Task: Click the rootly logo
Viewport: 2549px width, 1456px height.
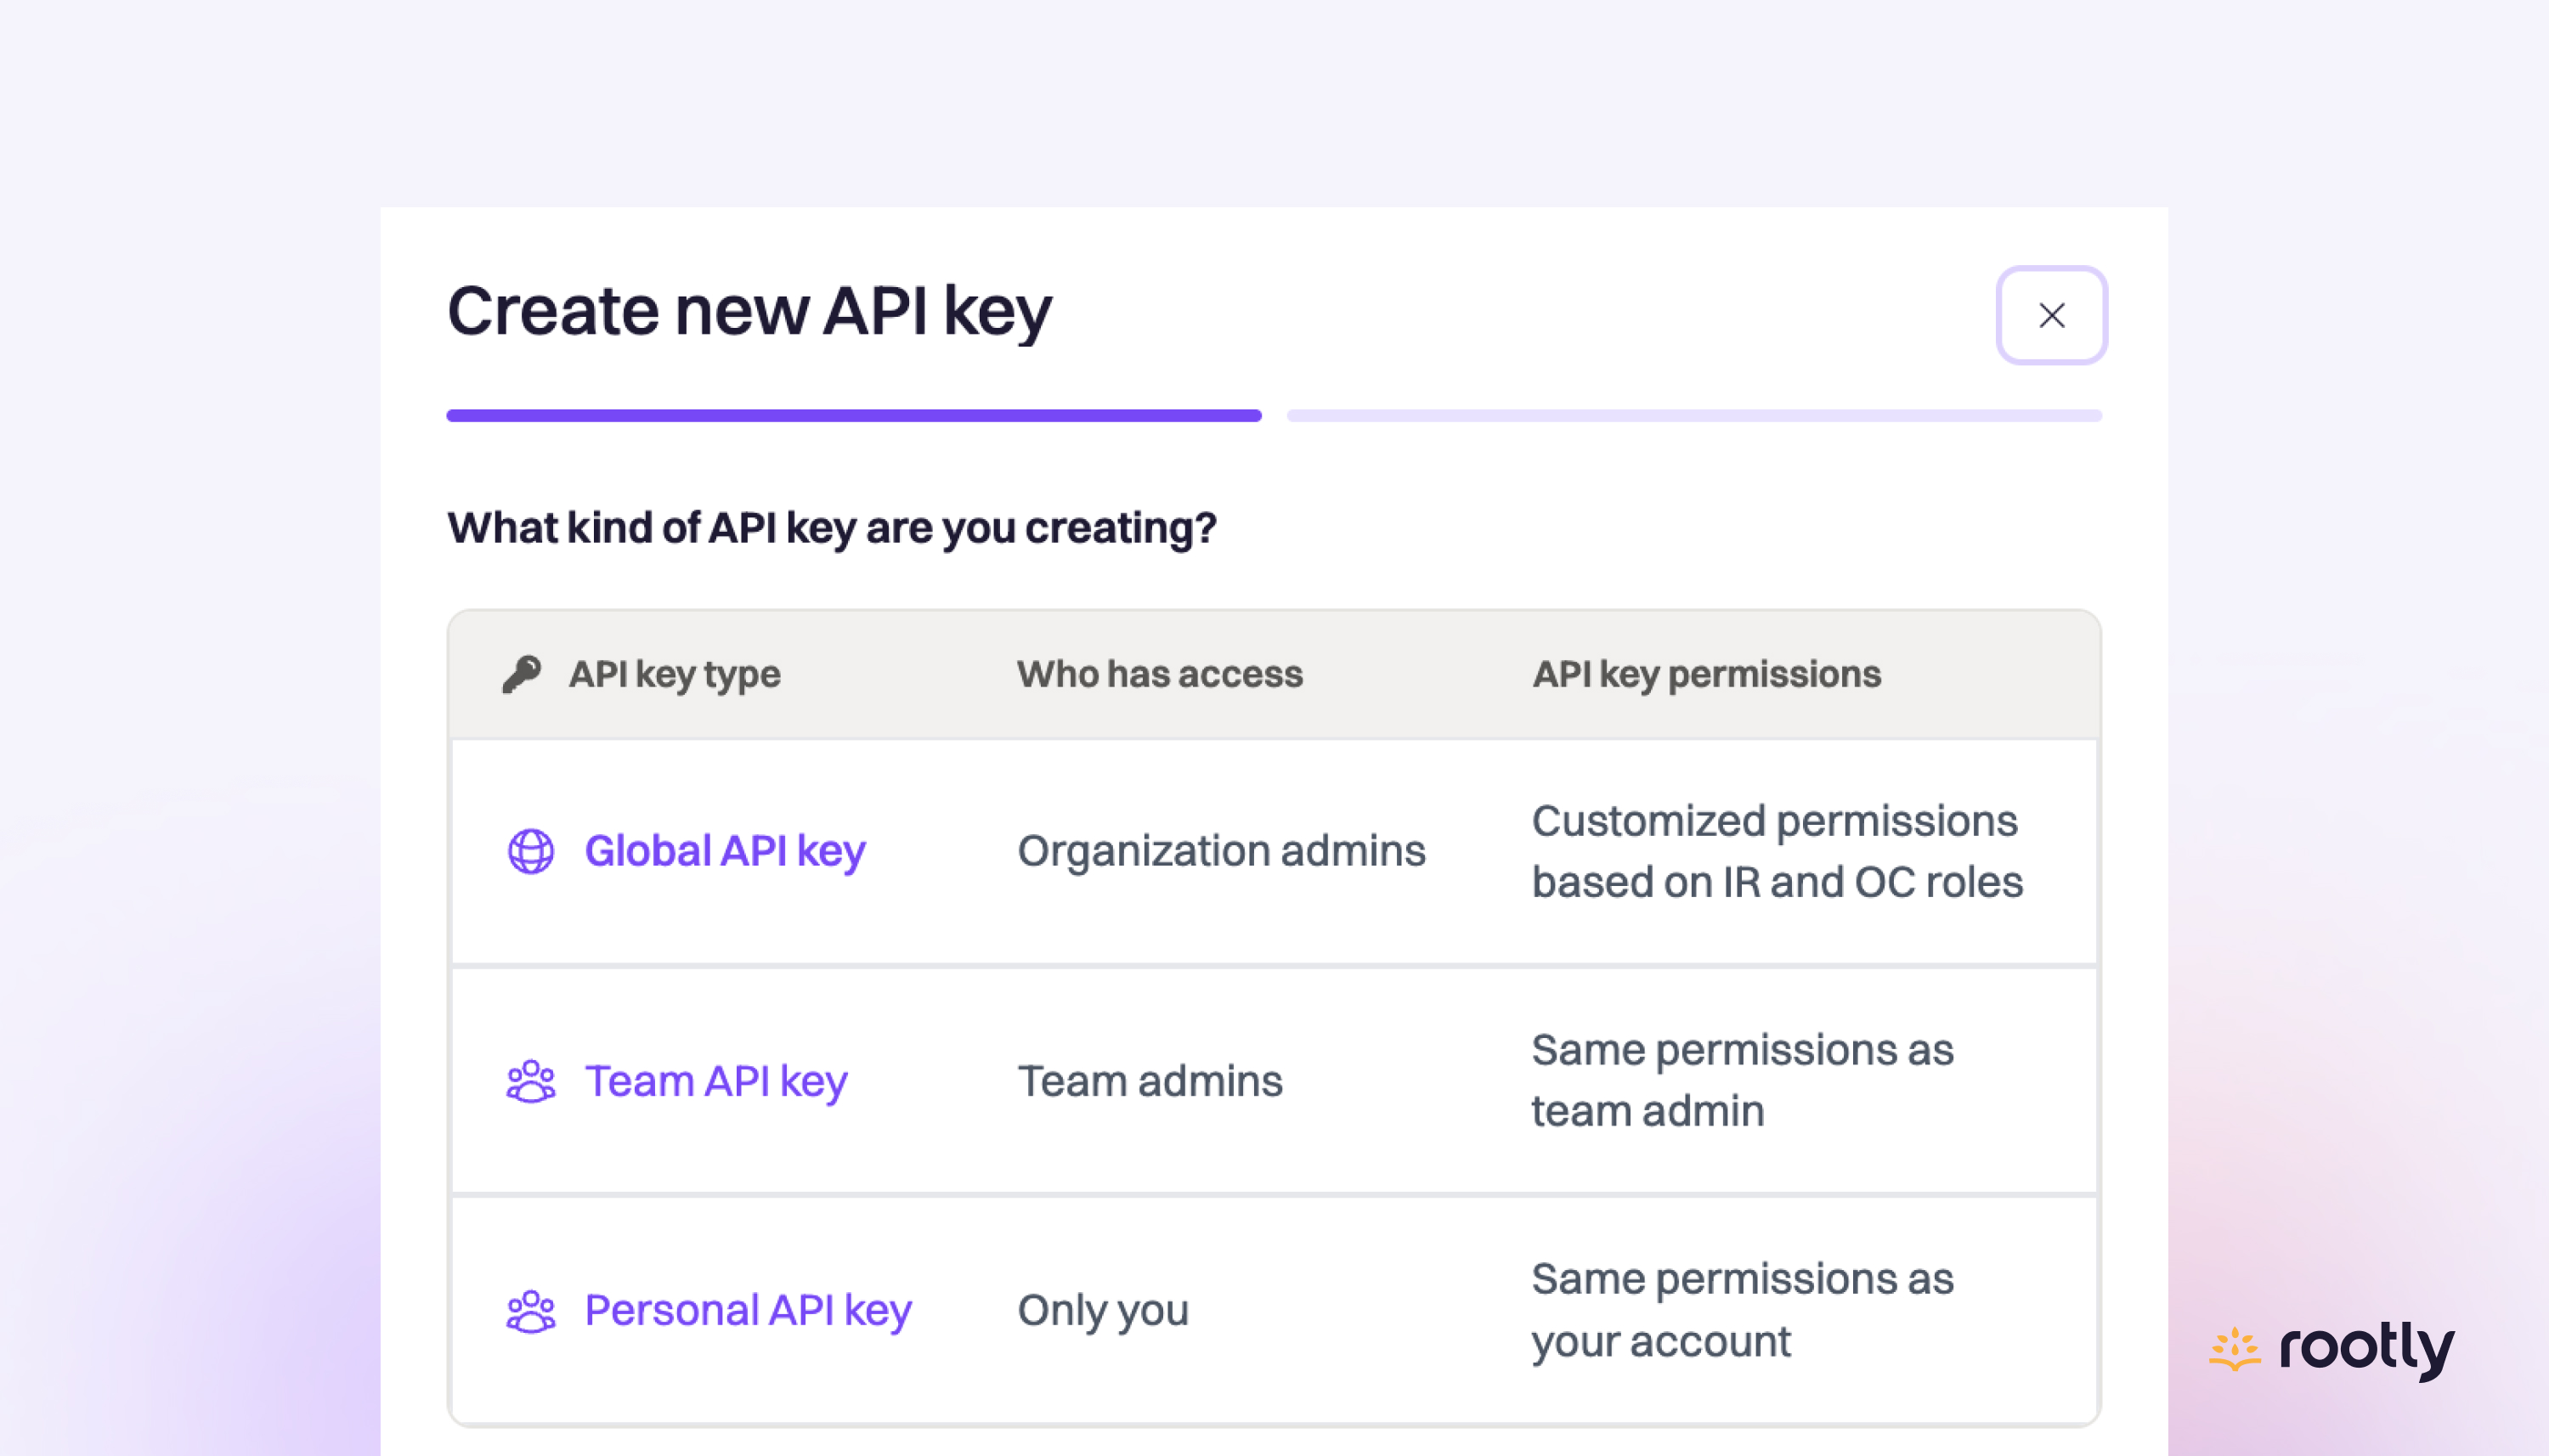Action: (2330, 1348)
